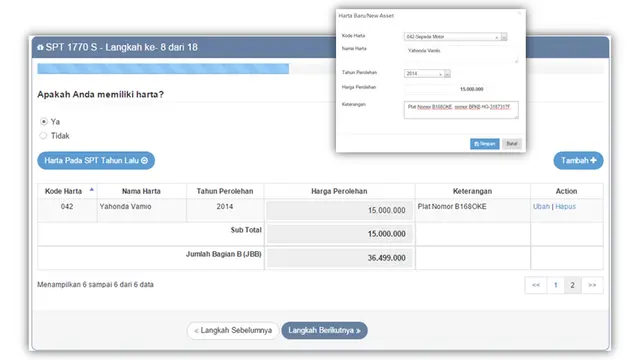This screenshot has width=640, height=360.
Task: Click 'Plat Nomor B168OKE' table cell
Action: (x=472, y=210)
